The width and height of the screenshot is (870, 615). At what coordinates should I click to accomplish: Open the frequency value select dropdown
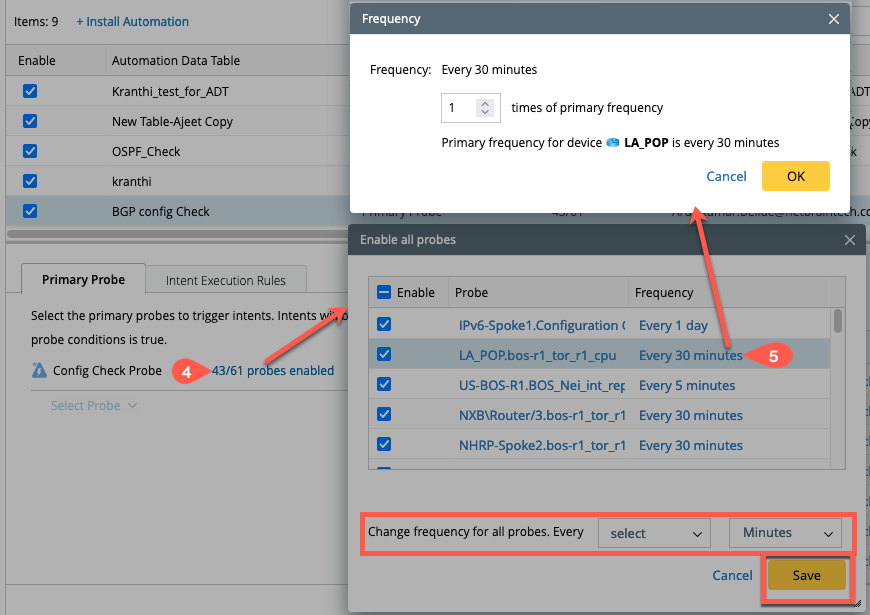[x=654, y=533]
